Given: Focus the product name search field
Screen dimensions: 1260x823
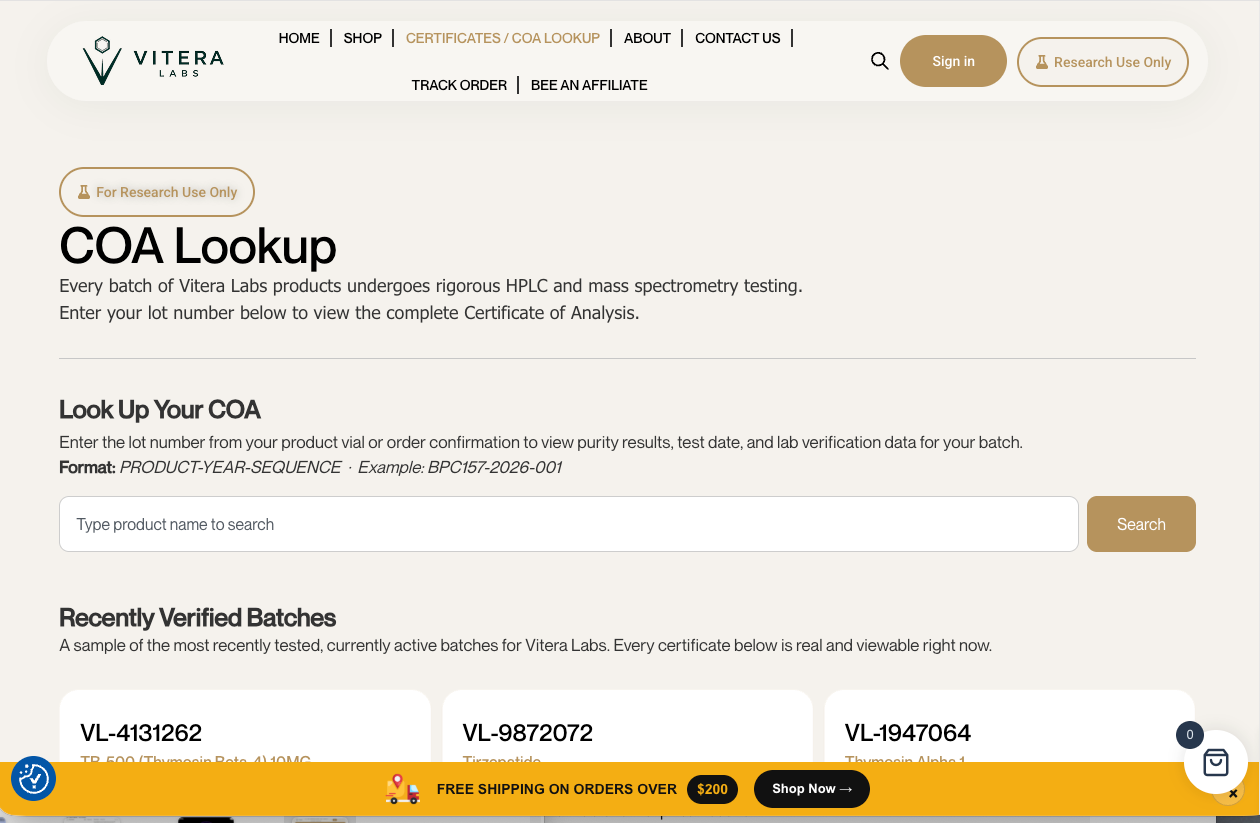Looking at the screenshot, I should 568,524.
